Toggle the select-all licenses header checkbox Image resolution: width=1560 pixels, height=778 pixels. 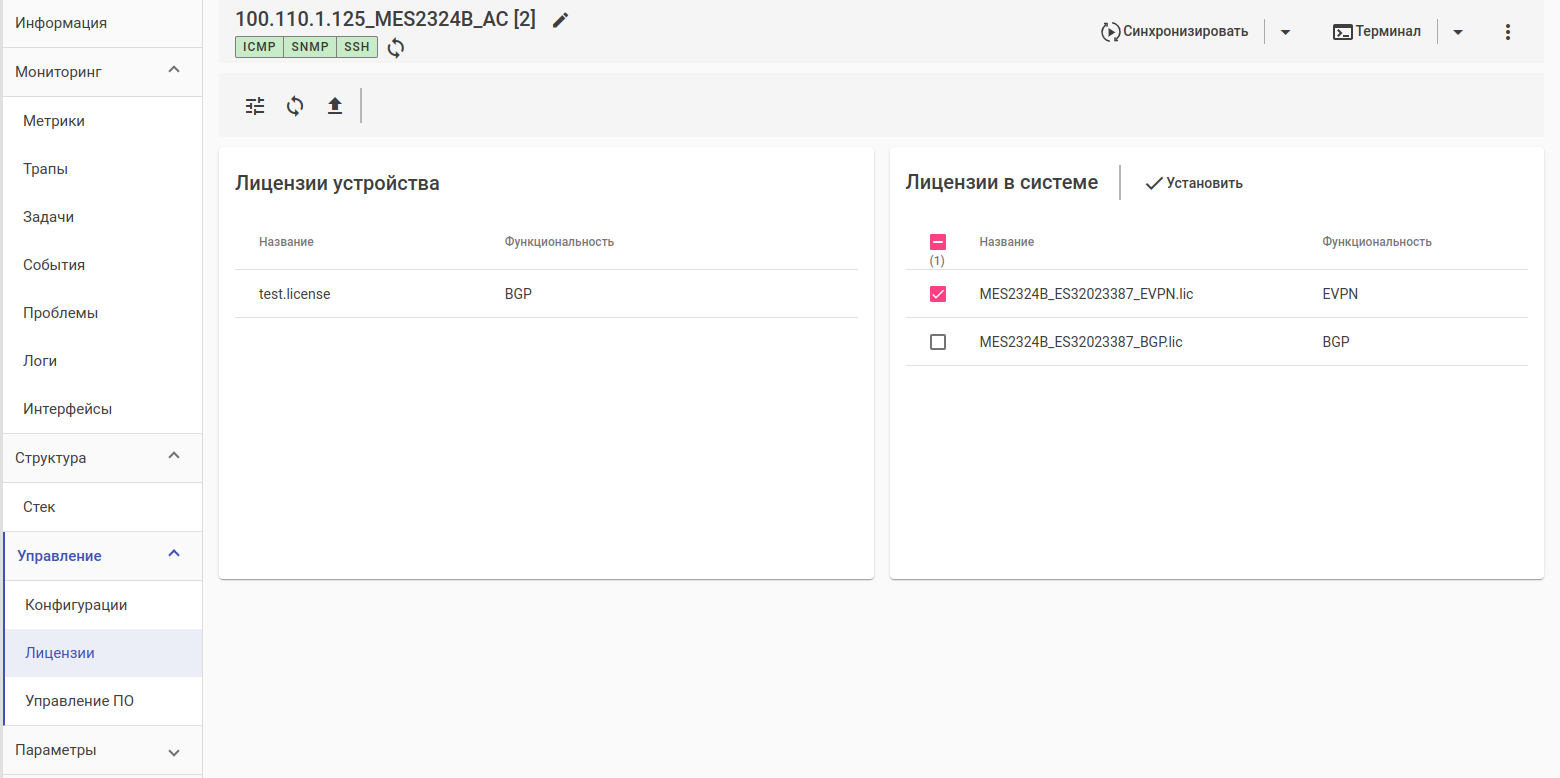938,242
